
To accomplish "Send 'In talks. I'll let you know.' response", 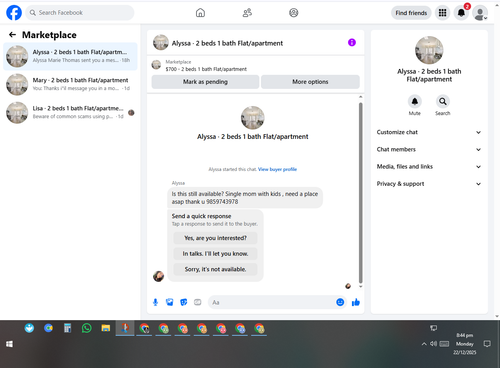I will coord(215,254).
